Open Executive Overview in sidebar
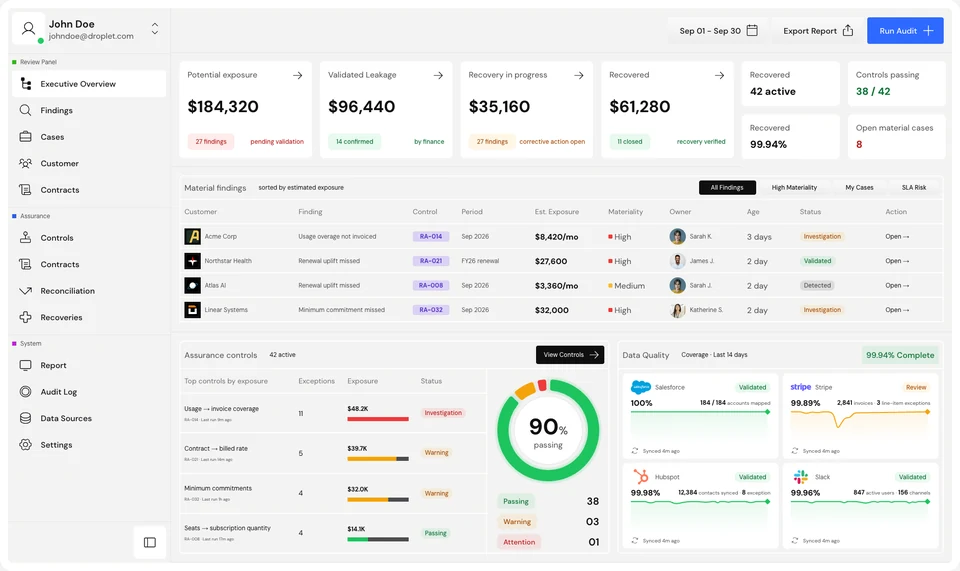Image resolution: width=960 pixels, height=571 pixels. click(89, 84)
